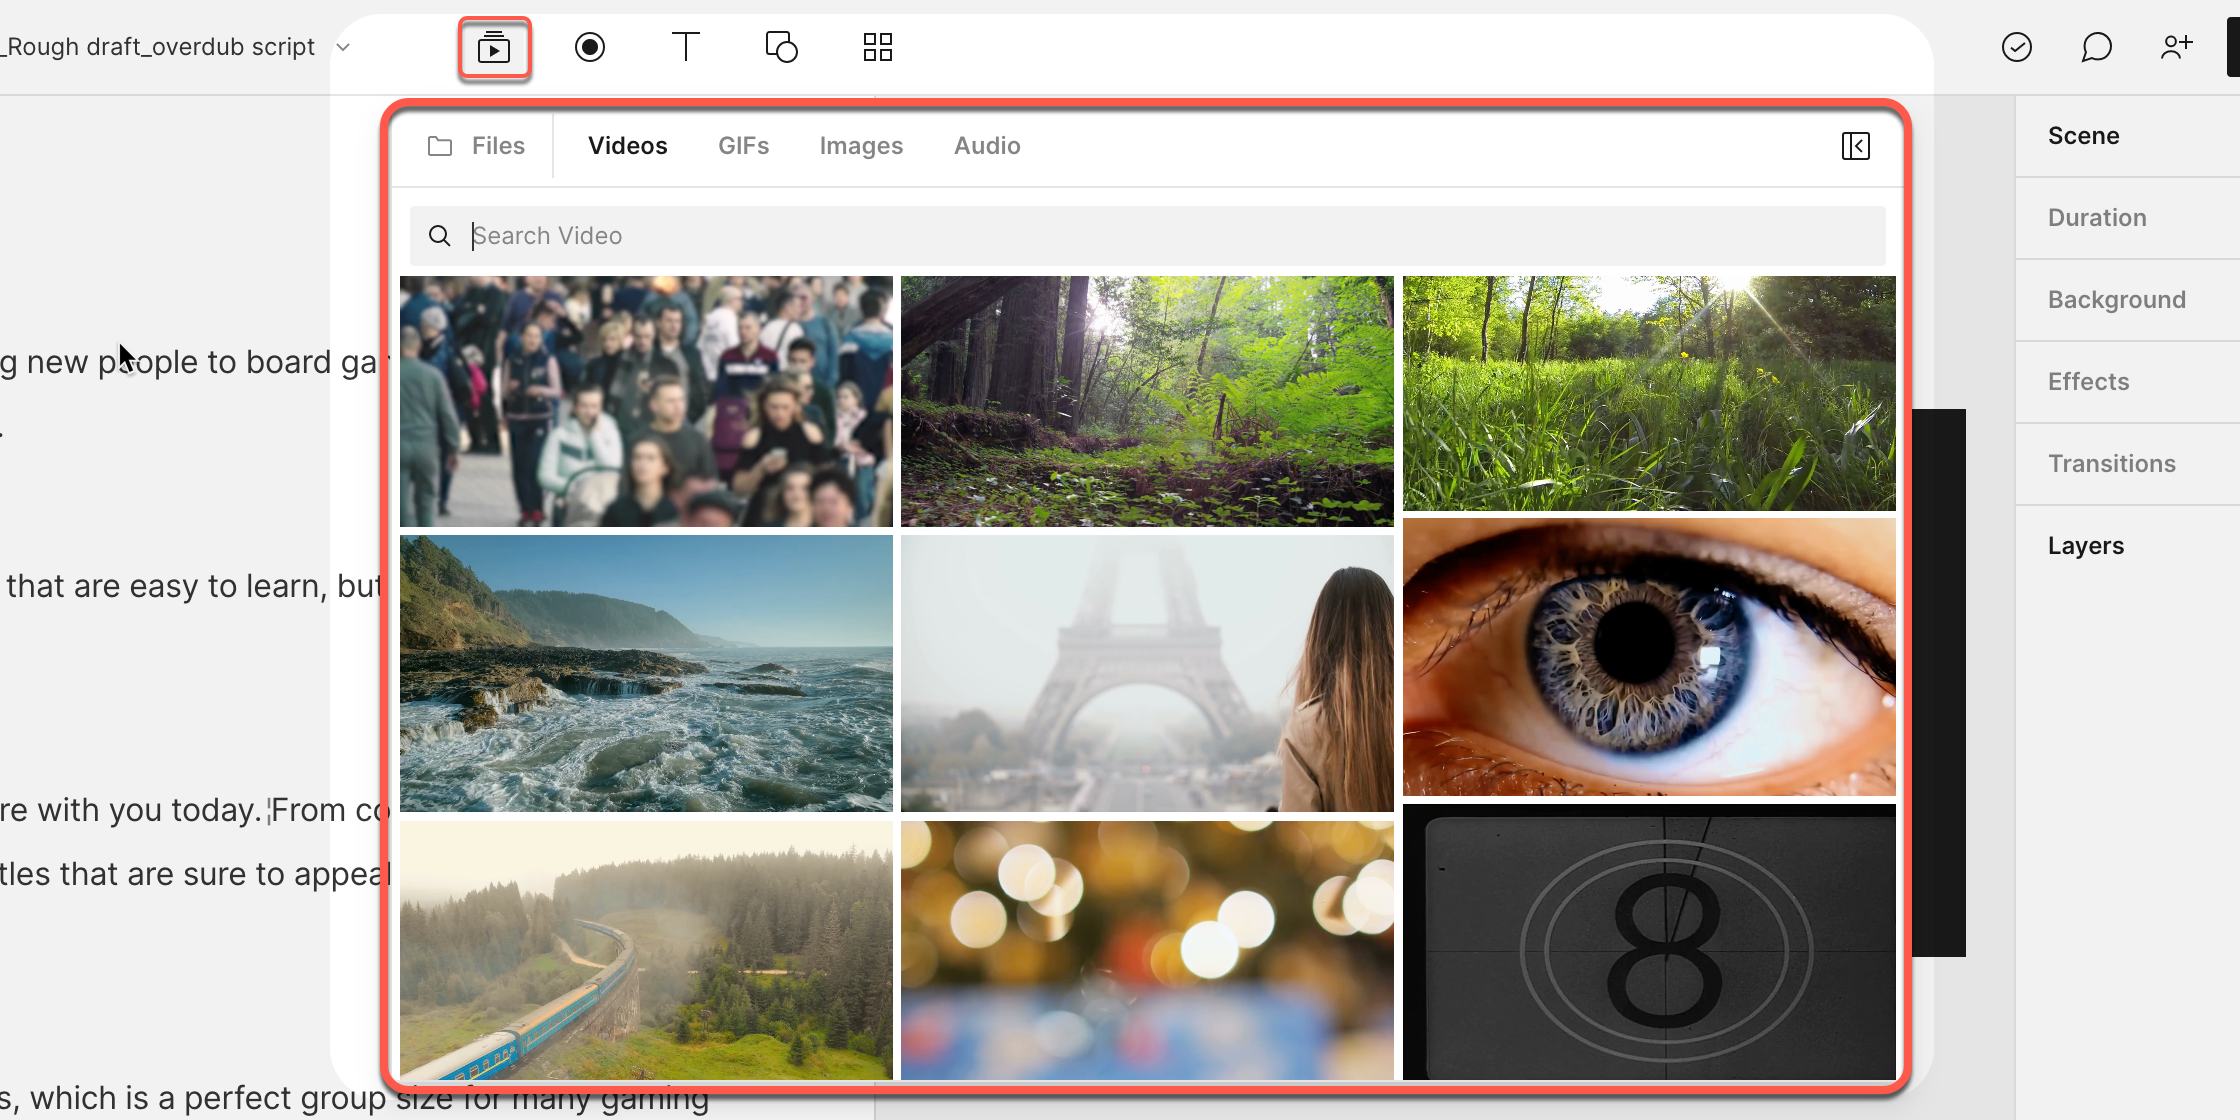Screen dimensions: 2240x1120
Task: Select the record button tool
Action: (x=590, y=47)
